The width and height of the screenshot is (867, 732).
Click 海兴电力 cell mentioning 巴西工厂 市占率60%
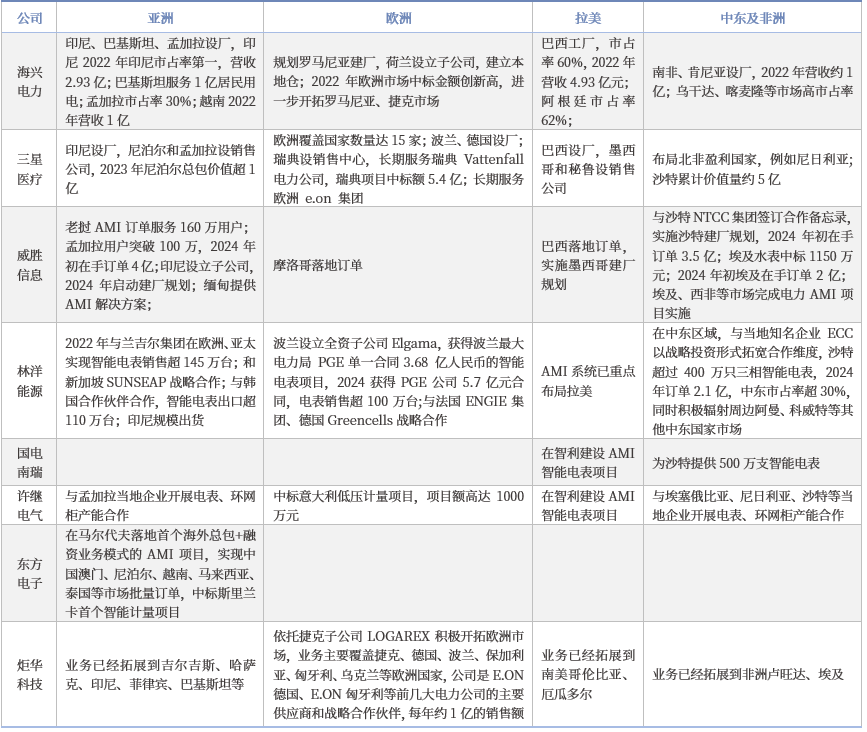point(588,81)
